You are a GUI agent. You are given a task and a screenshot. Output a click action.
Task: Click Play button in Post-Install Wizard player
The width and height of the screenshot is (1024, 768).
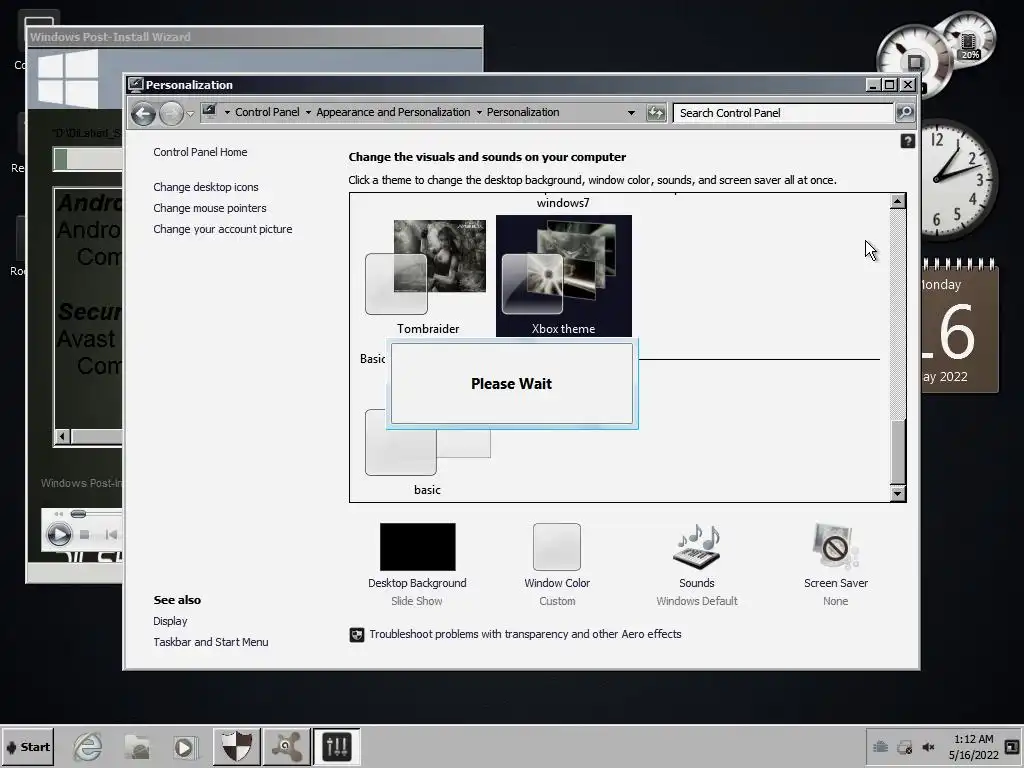click(59, 535)
